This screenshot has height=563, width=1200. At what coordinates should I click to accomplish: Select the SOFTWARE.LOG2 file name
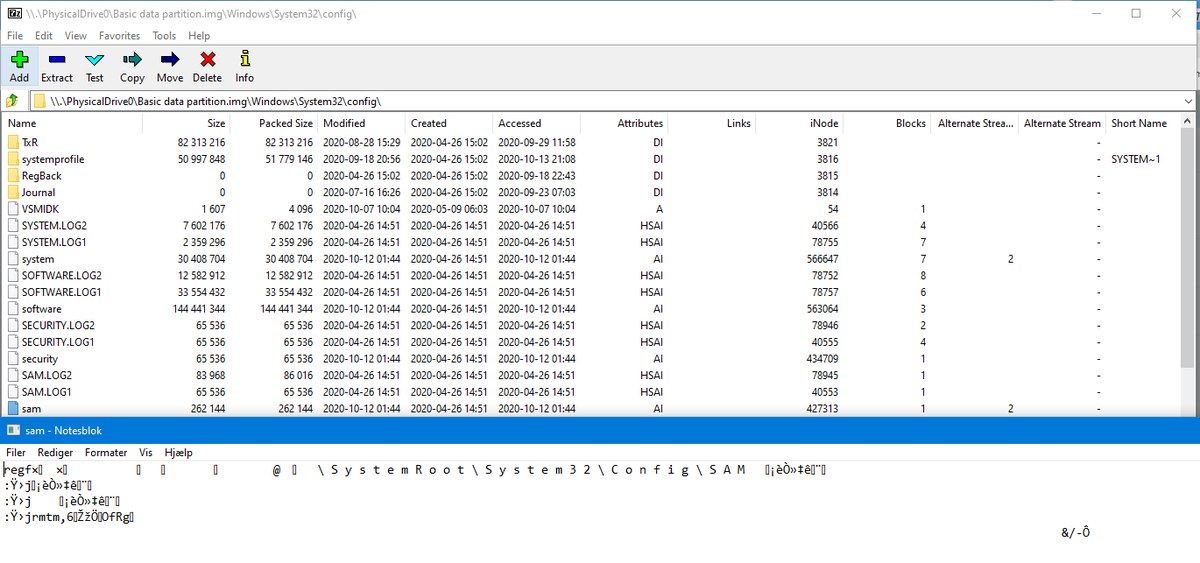[62, 275]
